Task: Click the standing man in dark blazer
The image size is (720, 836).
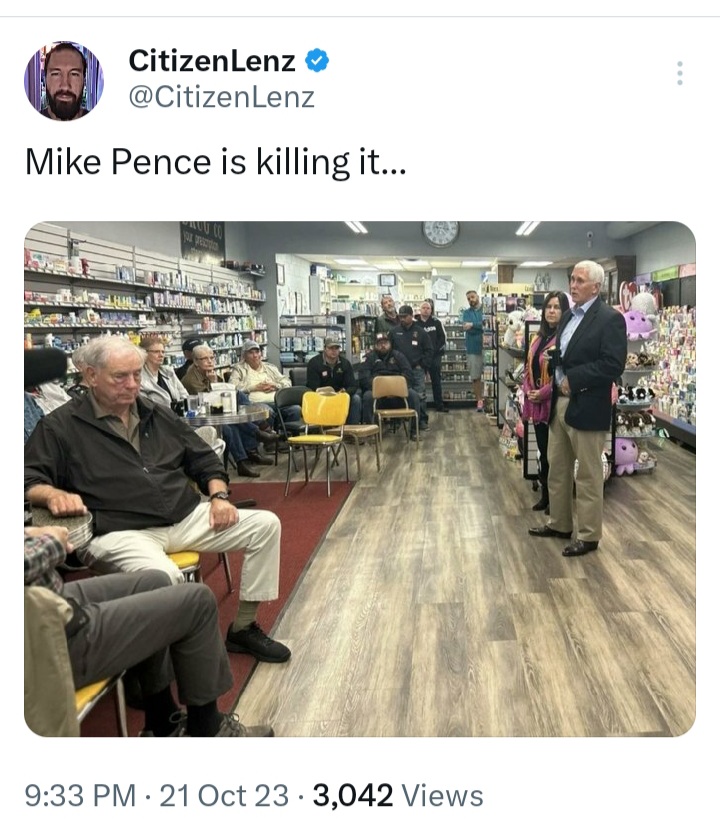Action: coord(579,408)
